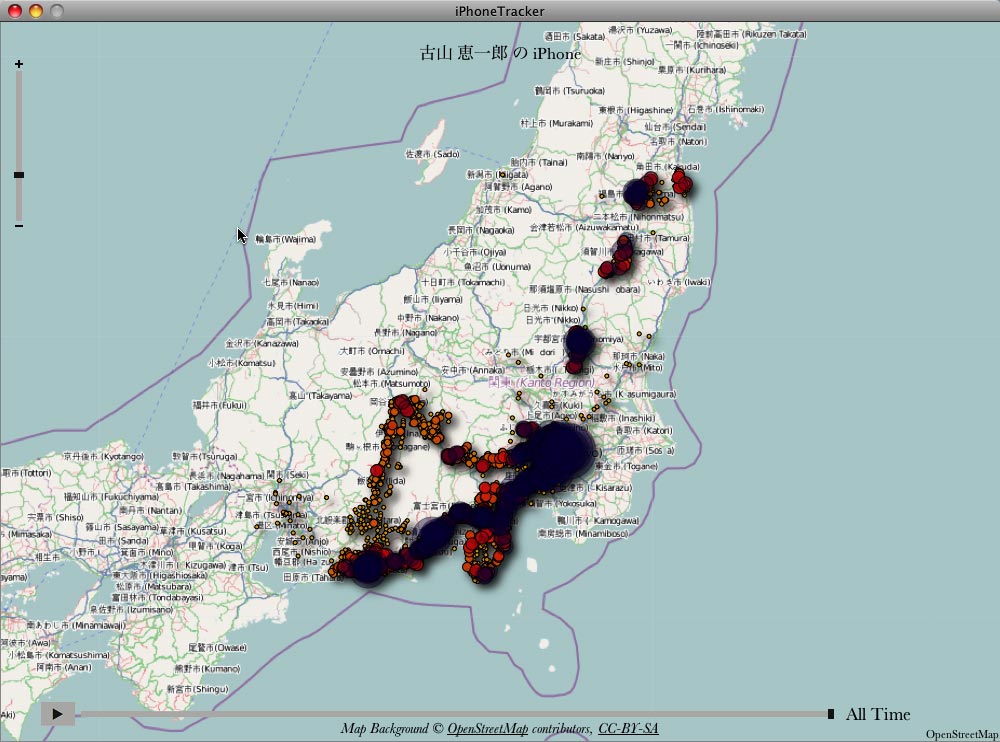This screenshot has height=742, width=1000.
Task: Click the "(Sado)" island label
Action: point(448,154)
